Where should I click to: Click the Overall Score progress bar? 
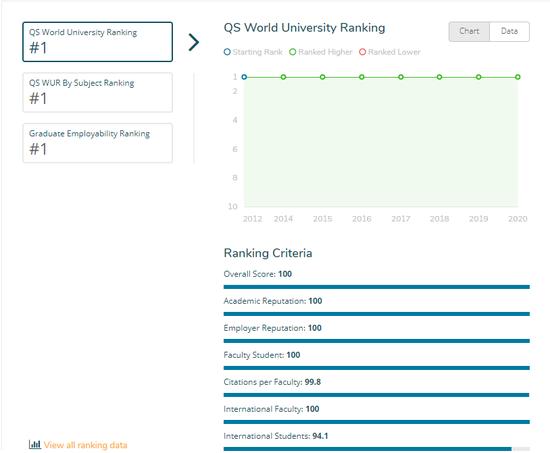tap(377, 287)
